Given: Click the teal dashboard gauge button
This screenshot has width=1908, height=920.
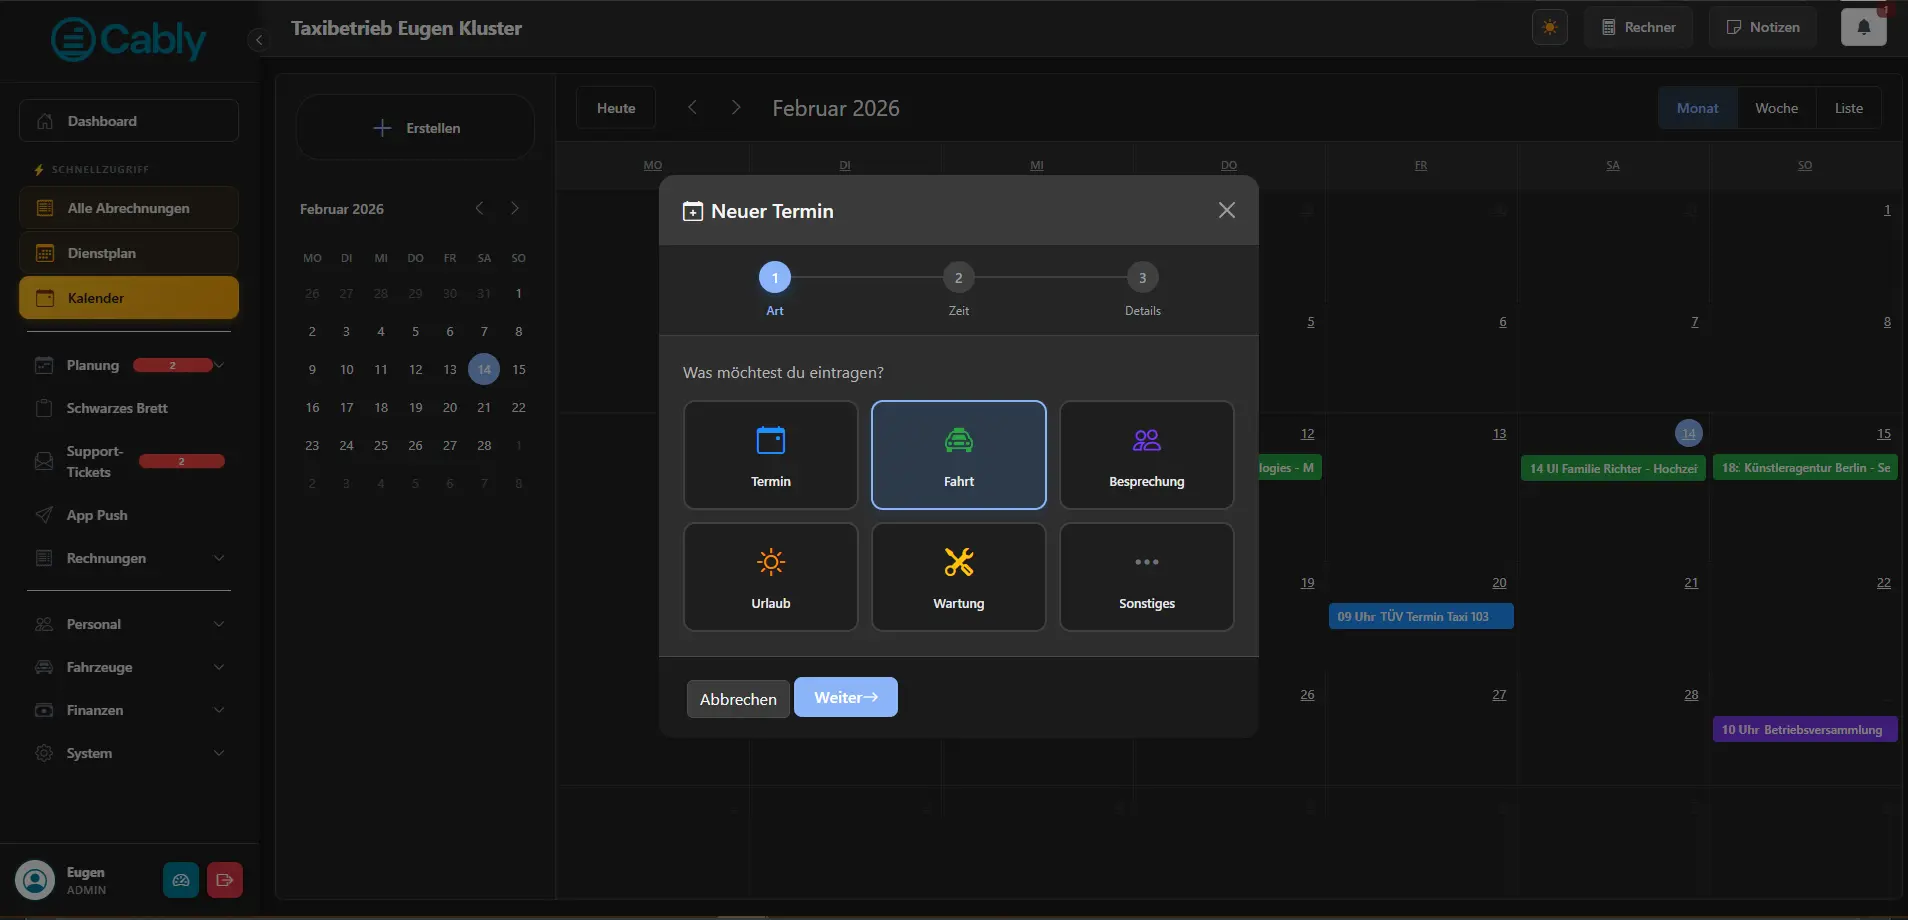Looking at the screenshot, I should pos(181,880).
